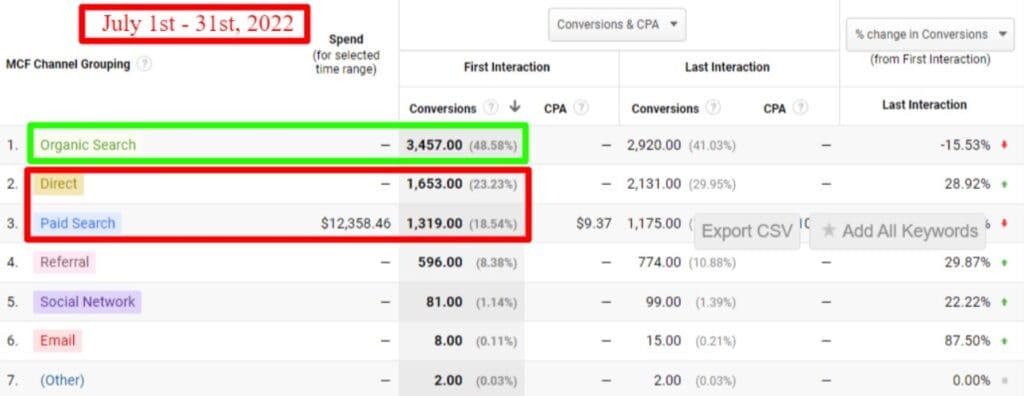This screenshot has width=1024, height=396.
Task: Click green up arrow beside 28.92%
Action: tap(1004, 184)
